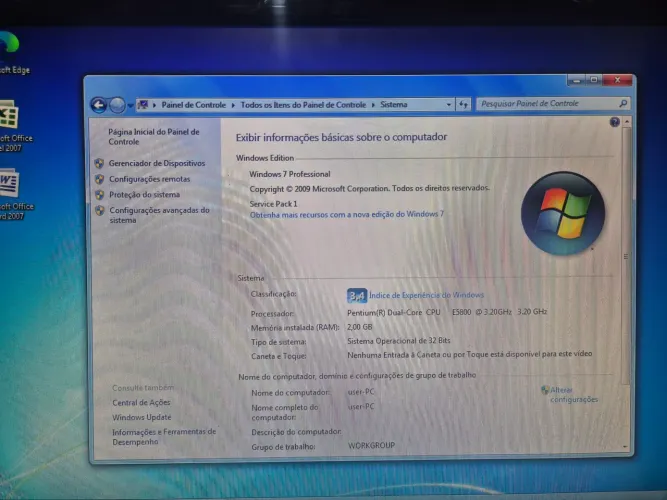Click the Forward navigation arrow button

click(x=117, y=105)
